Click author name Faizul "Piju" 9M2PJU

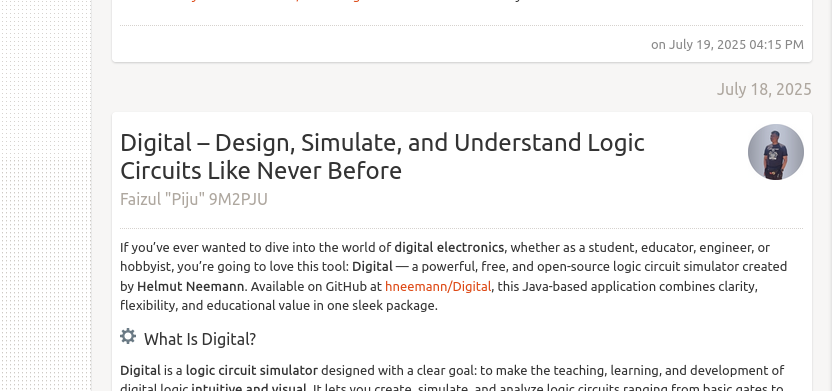[194, 199]
